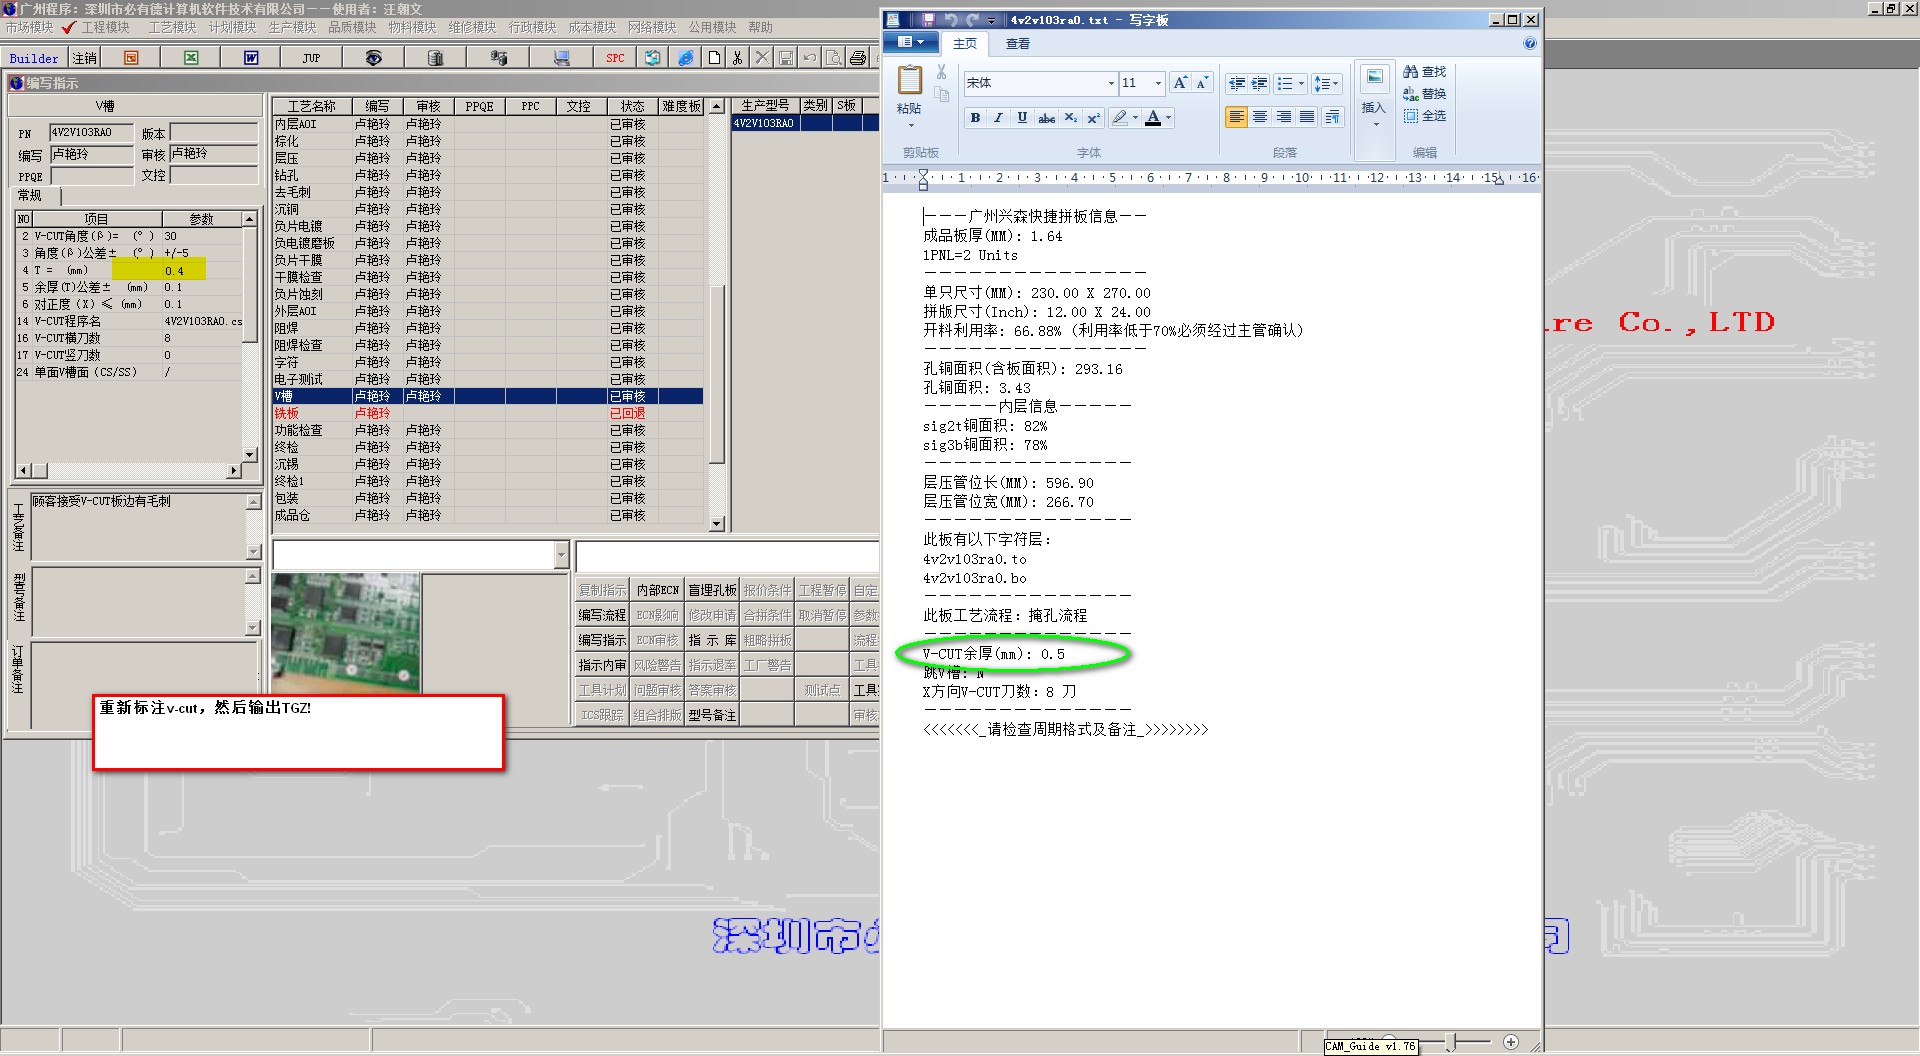
Task: Click the Undo arrow in WordPad title bar
Action: [x=950, y=20]
